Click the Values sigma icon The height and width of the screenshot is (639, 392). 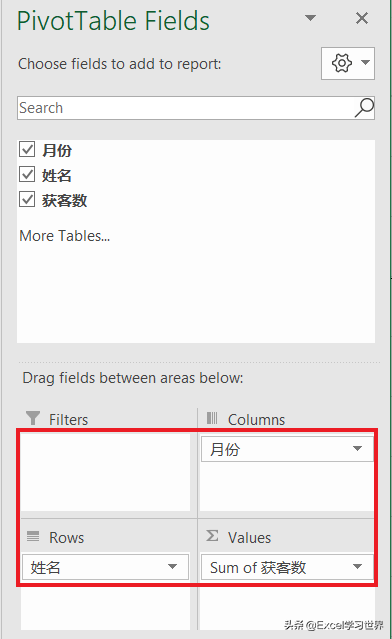click(212, 536)
